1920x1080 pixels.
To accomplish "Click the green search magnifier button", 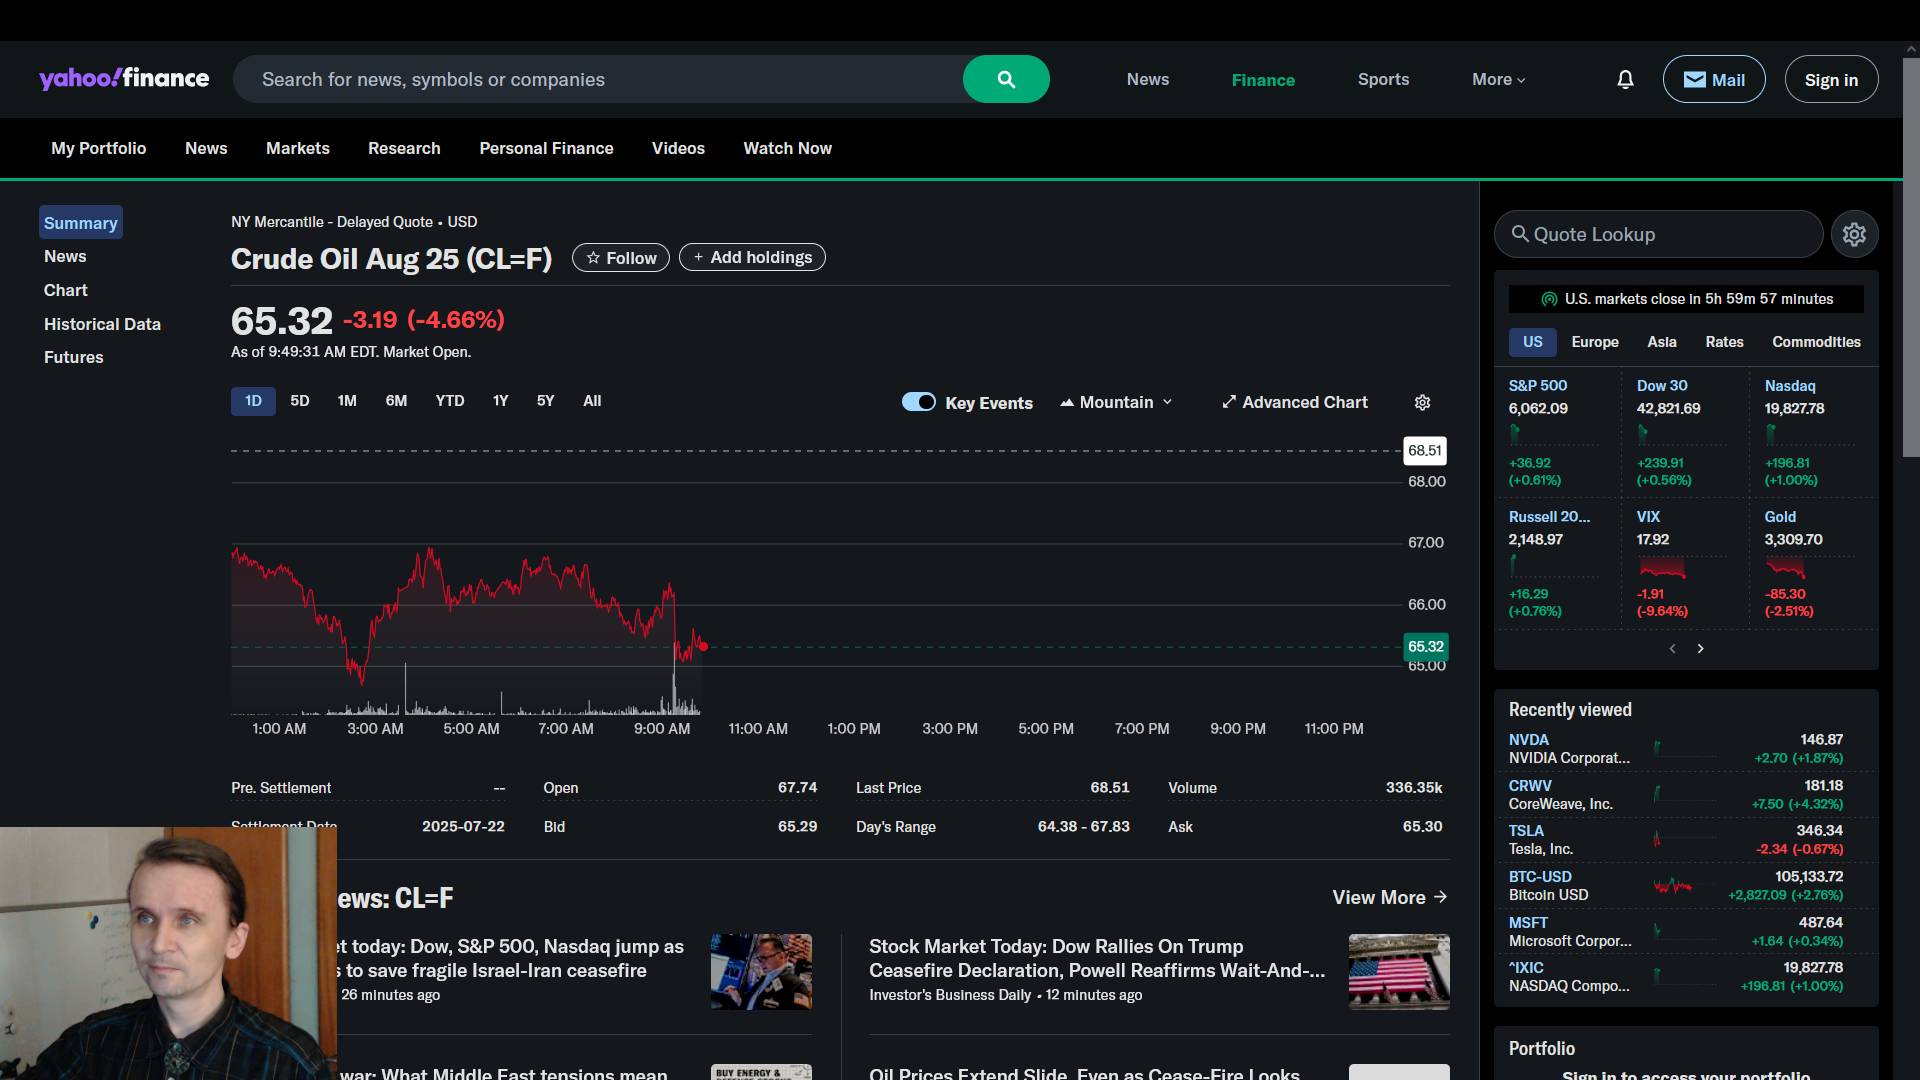I will click(1006, 79).
